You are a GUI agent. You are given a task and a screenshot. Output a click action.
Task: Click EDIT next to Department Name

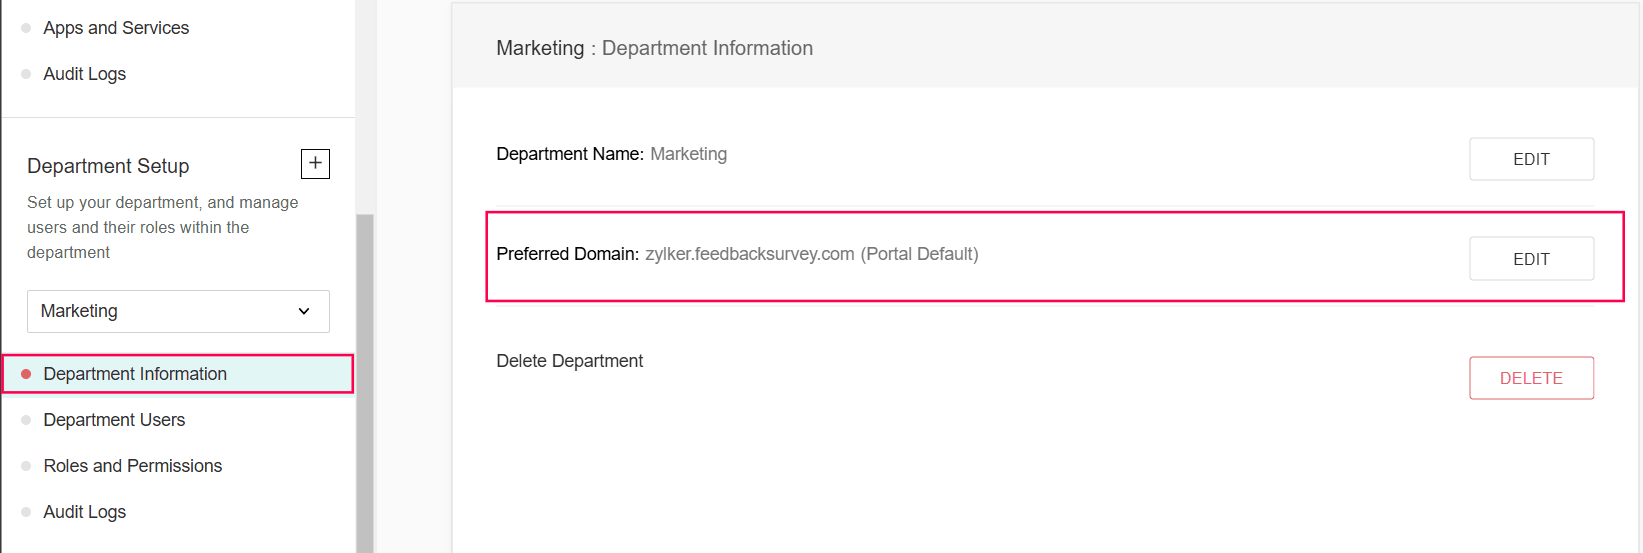coord(1531,159)
